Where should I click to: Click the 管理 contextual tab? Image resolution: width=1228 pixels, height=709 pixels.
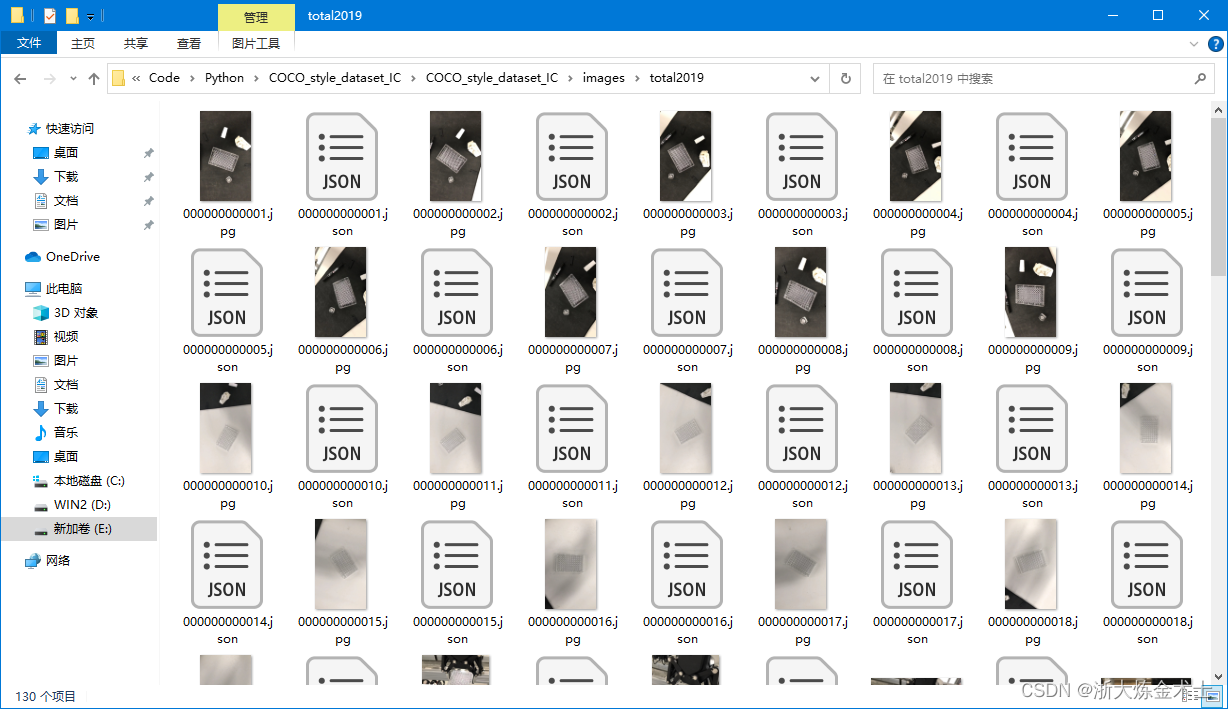click(256, 17)
